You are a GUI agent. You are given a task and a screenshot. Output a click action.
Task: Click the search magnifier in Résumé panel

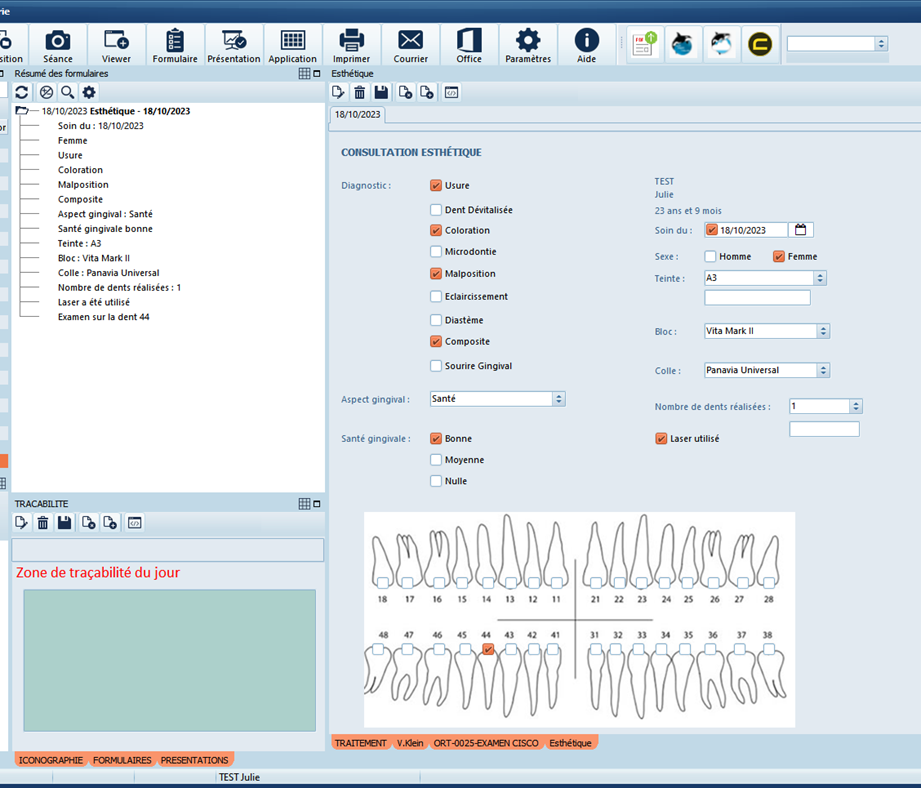click(67, 92)
